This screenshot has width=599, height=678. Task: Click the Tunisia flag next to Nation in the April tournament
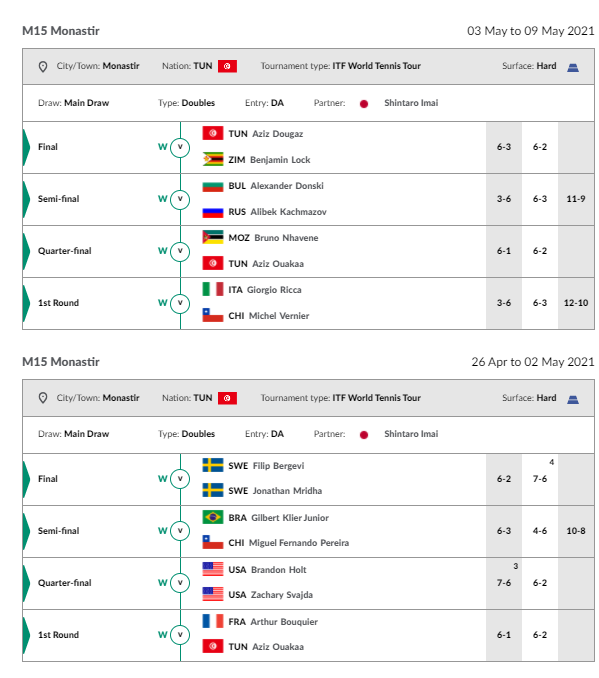227,398
